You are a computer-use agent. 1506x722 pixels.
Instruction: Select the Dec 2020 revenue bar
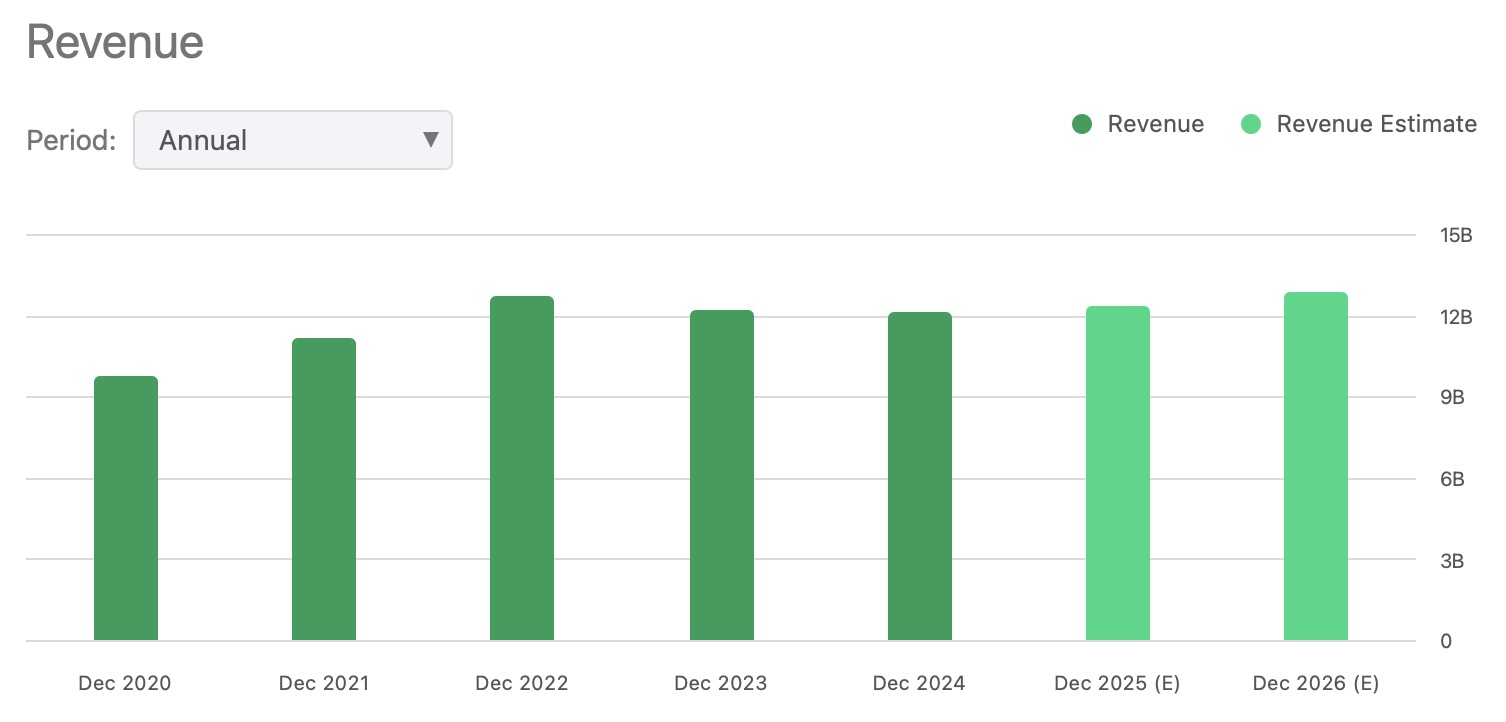[126, 508]
